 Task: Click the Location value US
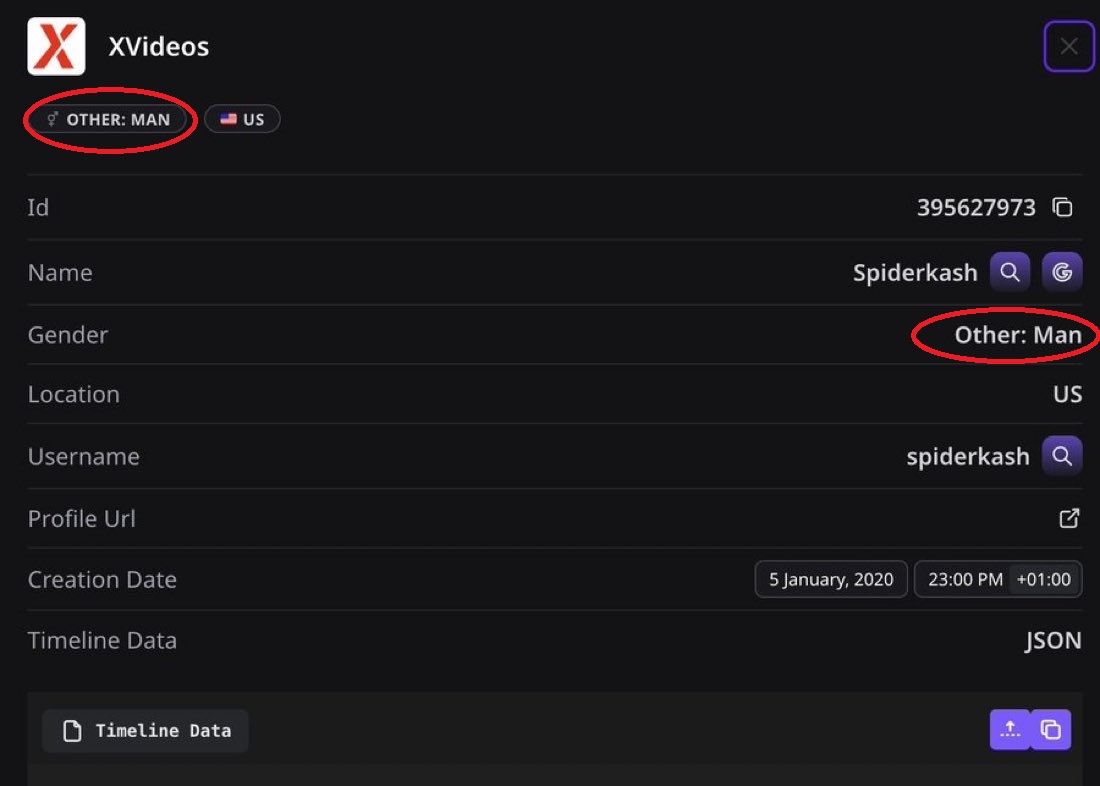coord(1067,394)
